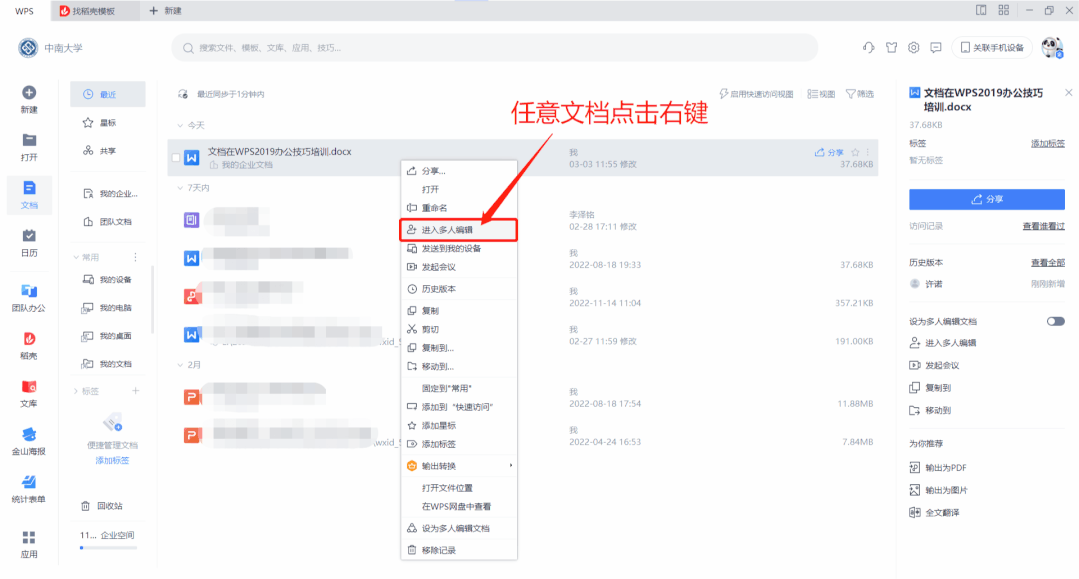This screenshot has width=1079, height=579.
Task: Select 最近 in the left navigation
Action: point(108,94)
